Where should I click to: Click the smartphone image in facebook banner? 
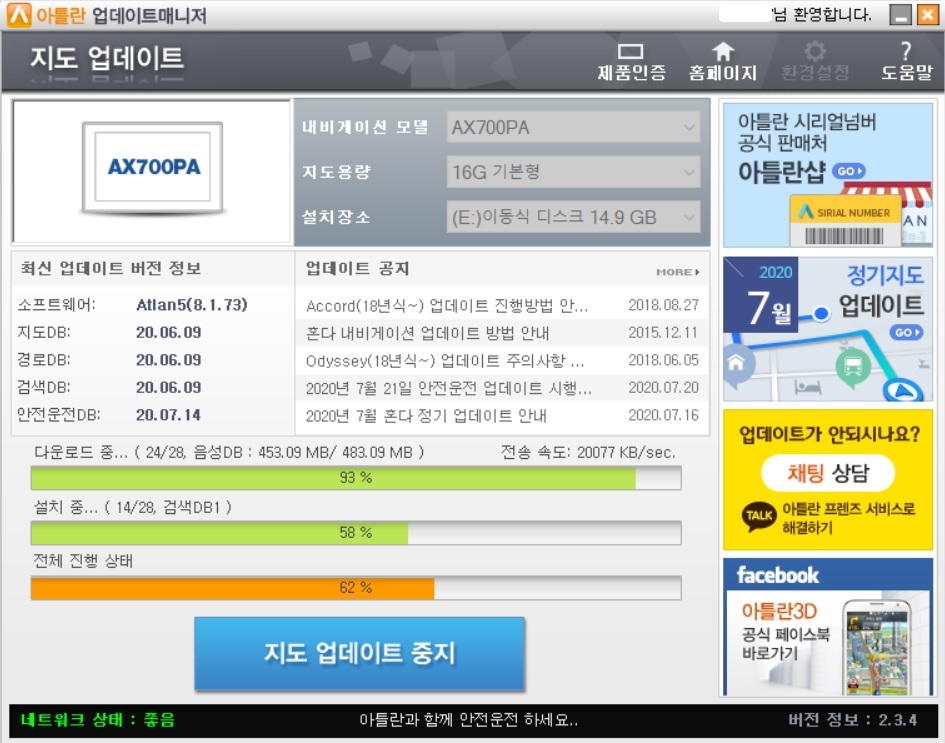tap(878, 648)
